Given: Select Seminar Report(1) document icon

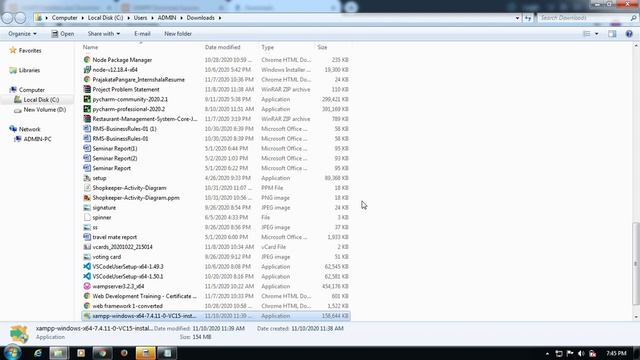Looking at the screenshot, I should [87, 148].
